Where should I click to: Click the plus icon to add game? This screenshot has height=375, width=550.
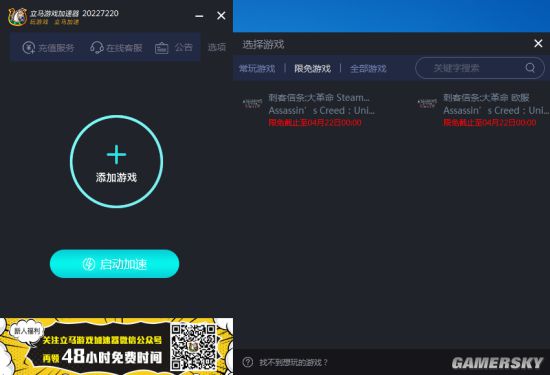(116, 155)
